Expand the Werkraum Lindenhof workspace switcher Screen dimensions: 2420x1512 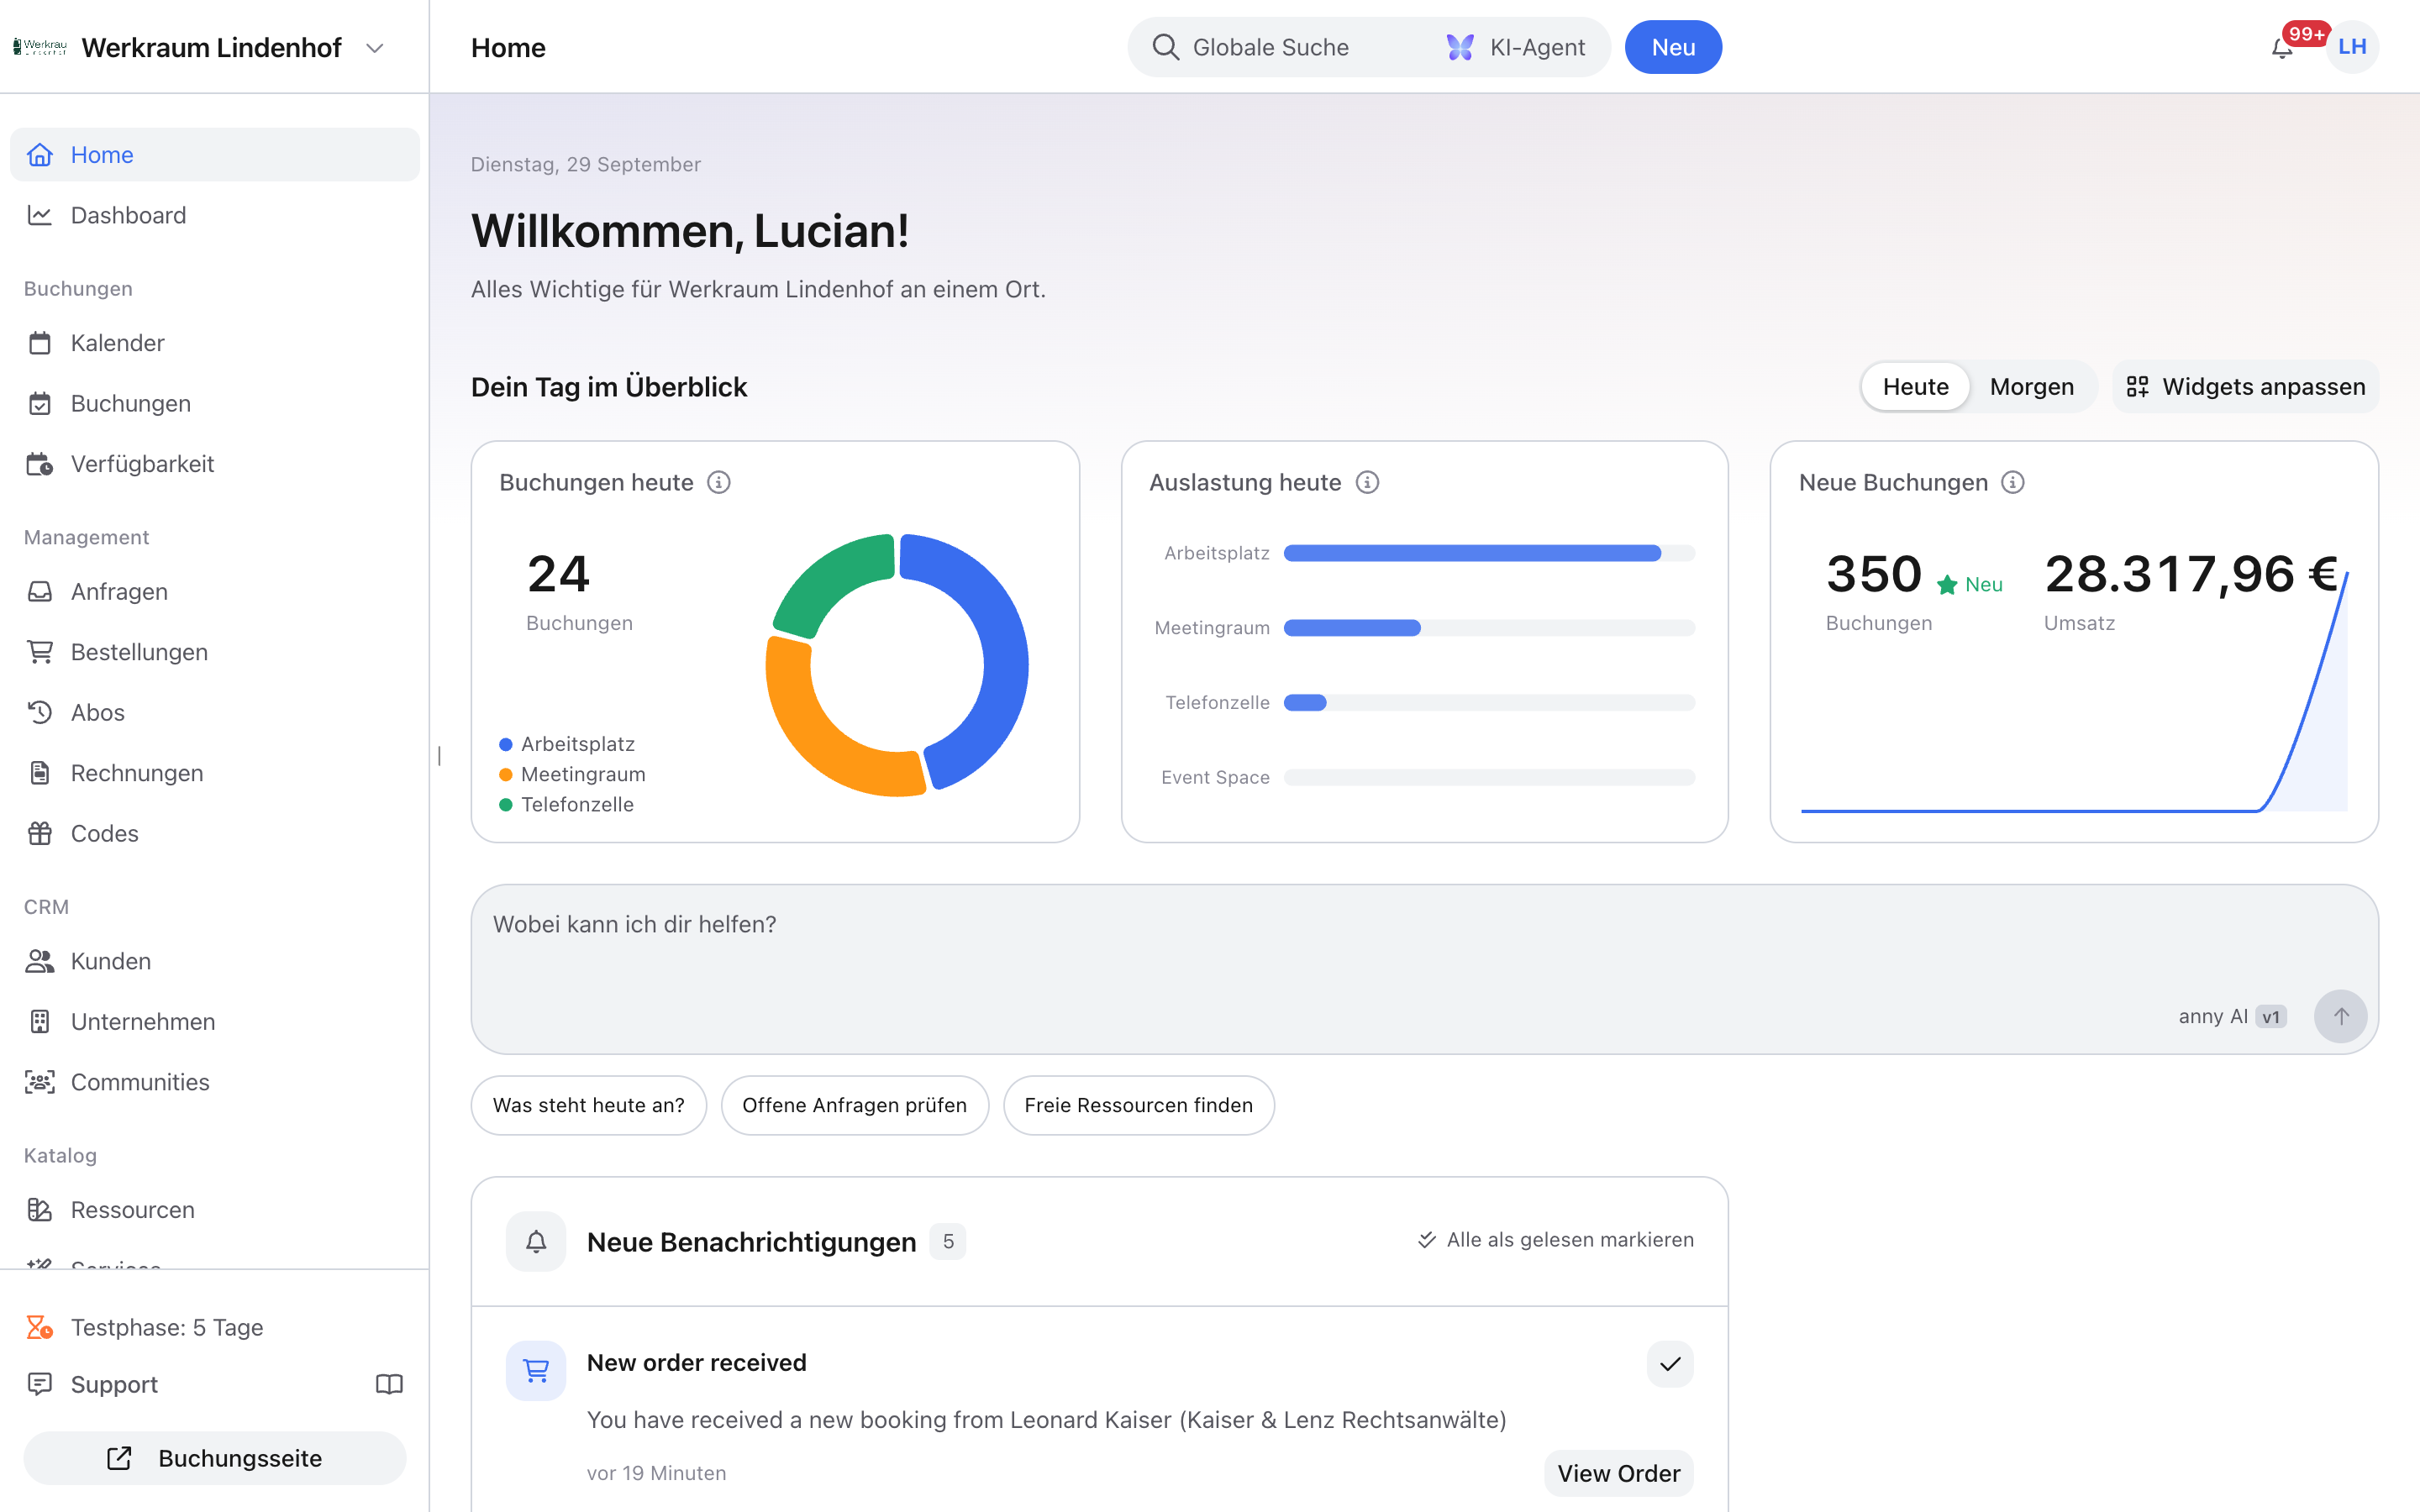tap(375, 48)
